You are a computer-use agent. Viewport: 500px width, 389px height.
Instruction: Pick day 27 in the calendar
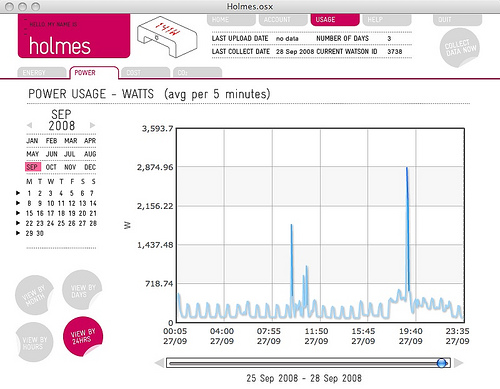pos(82,223)
